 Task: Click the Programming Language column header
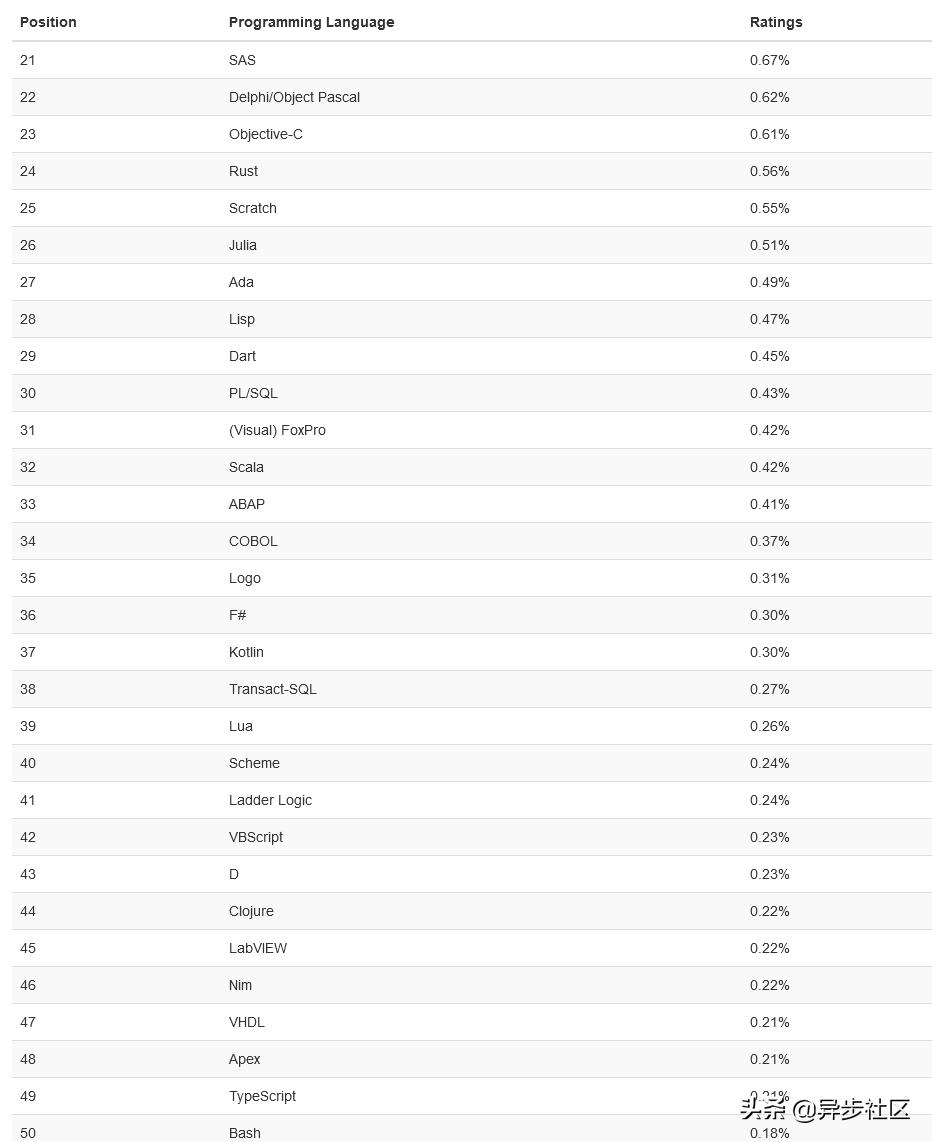pos(311,22)
